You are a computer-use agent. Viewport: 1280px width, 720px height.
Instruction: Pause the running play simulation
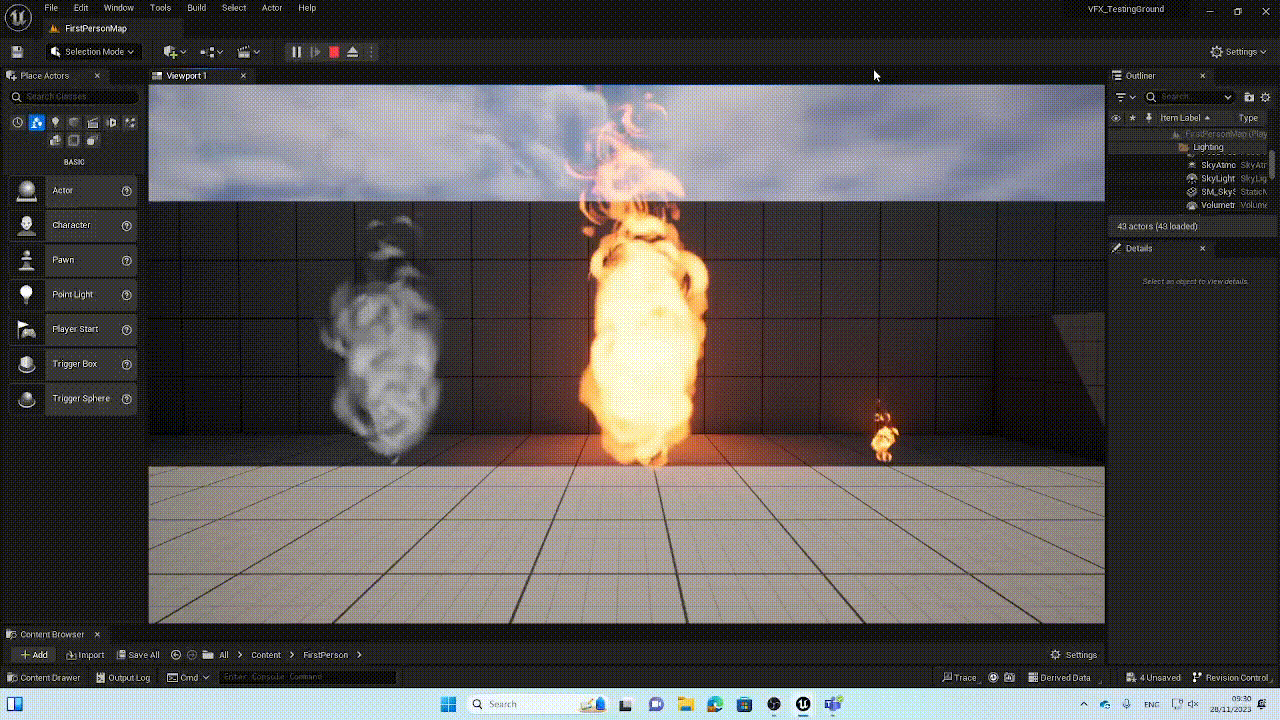(x=296, y=52)
